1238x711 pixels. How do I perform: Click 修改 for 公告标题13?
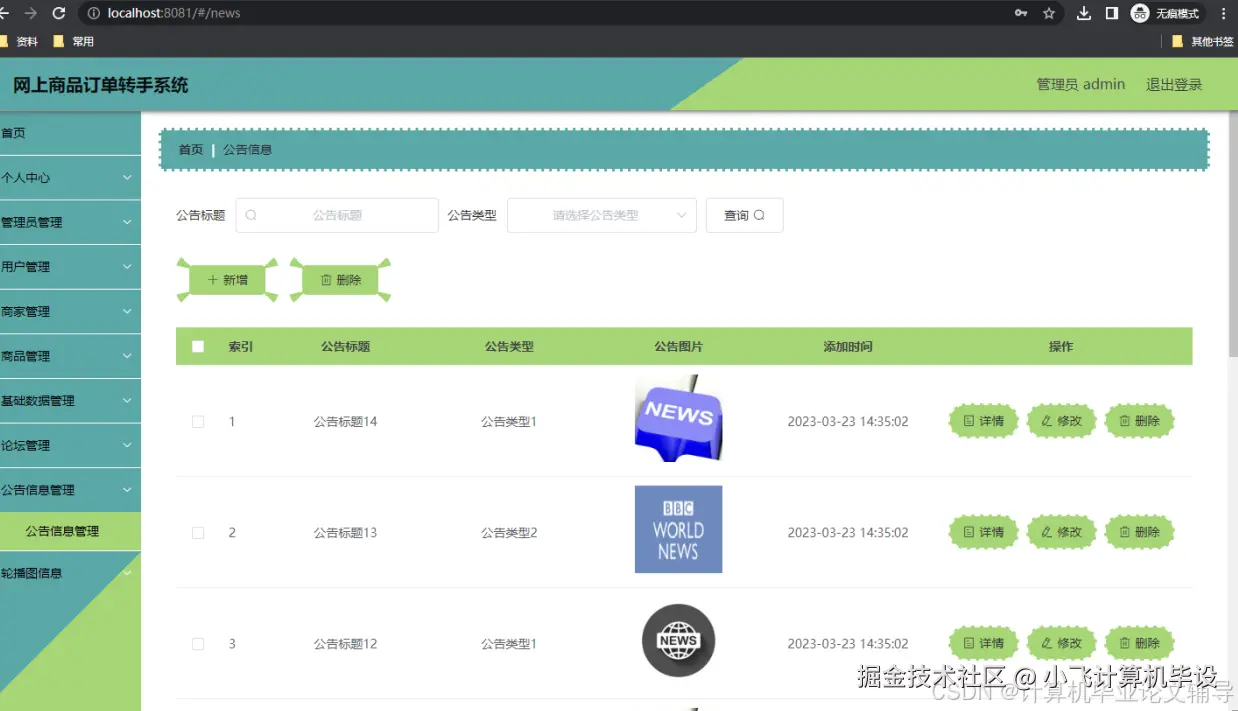tap(1061, 532)
